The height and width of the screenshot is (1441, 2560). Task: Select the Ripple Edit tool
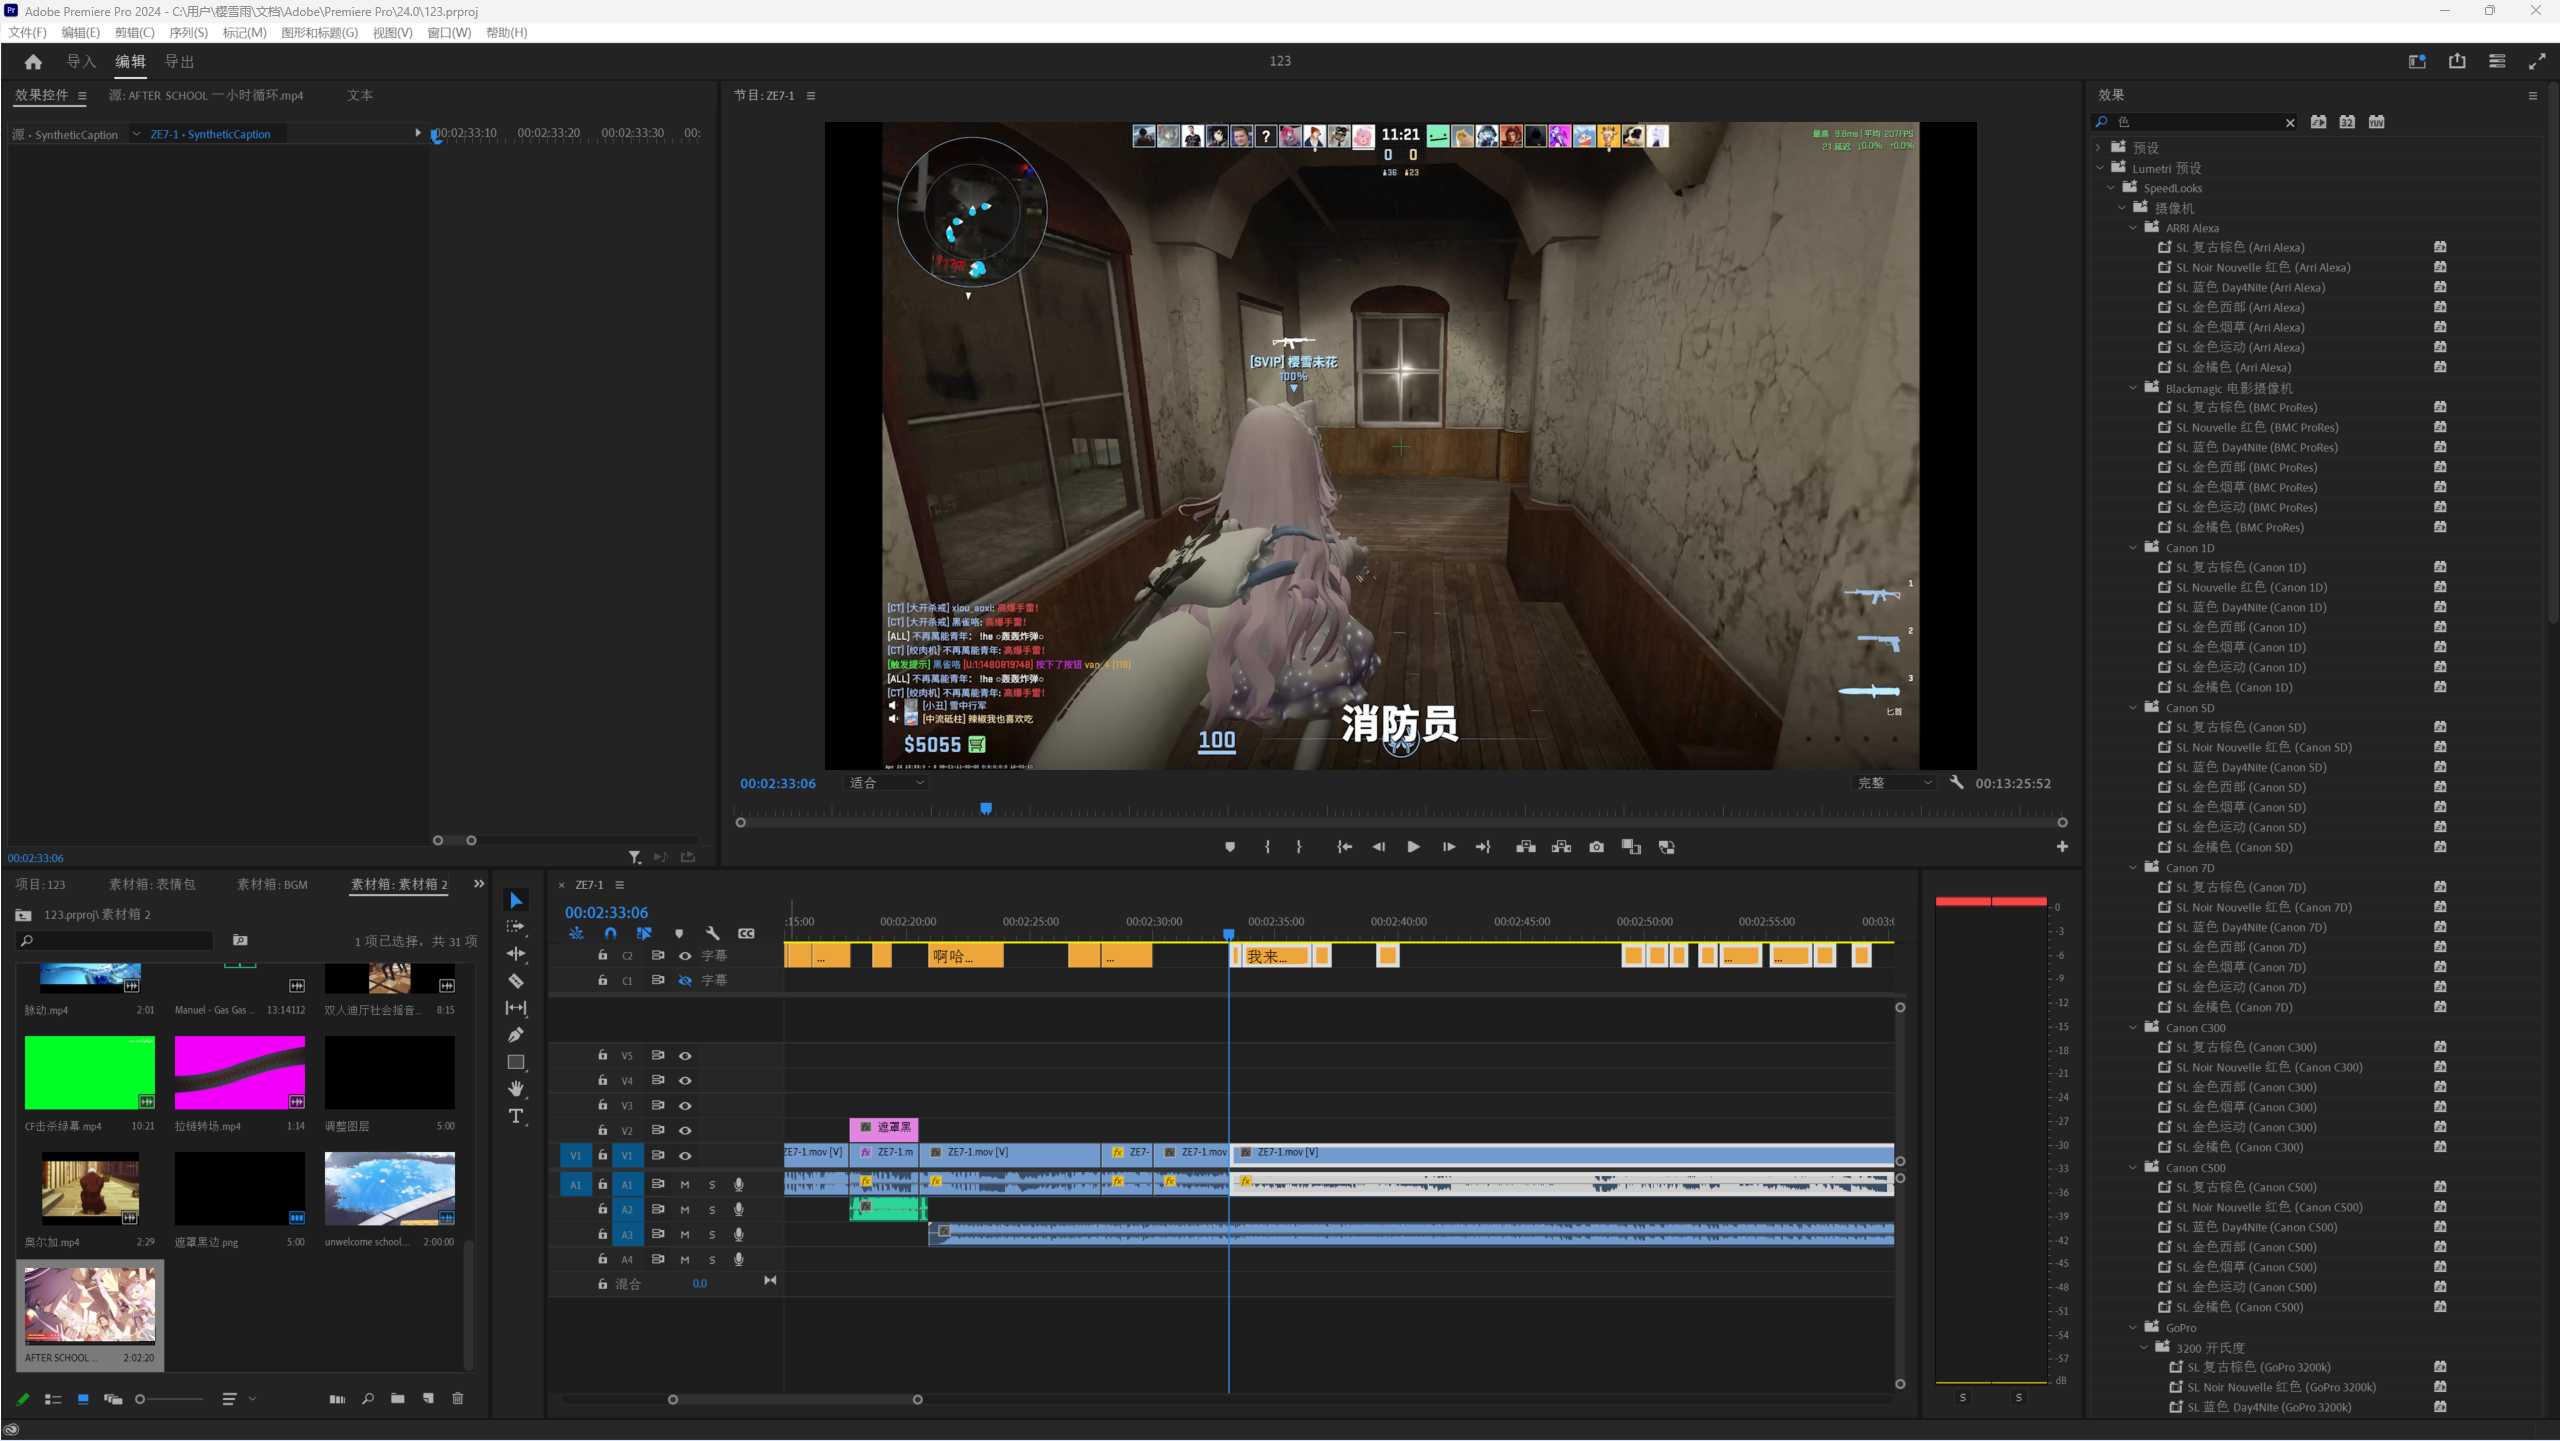[516, 954]
